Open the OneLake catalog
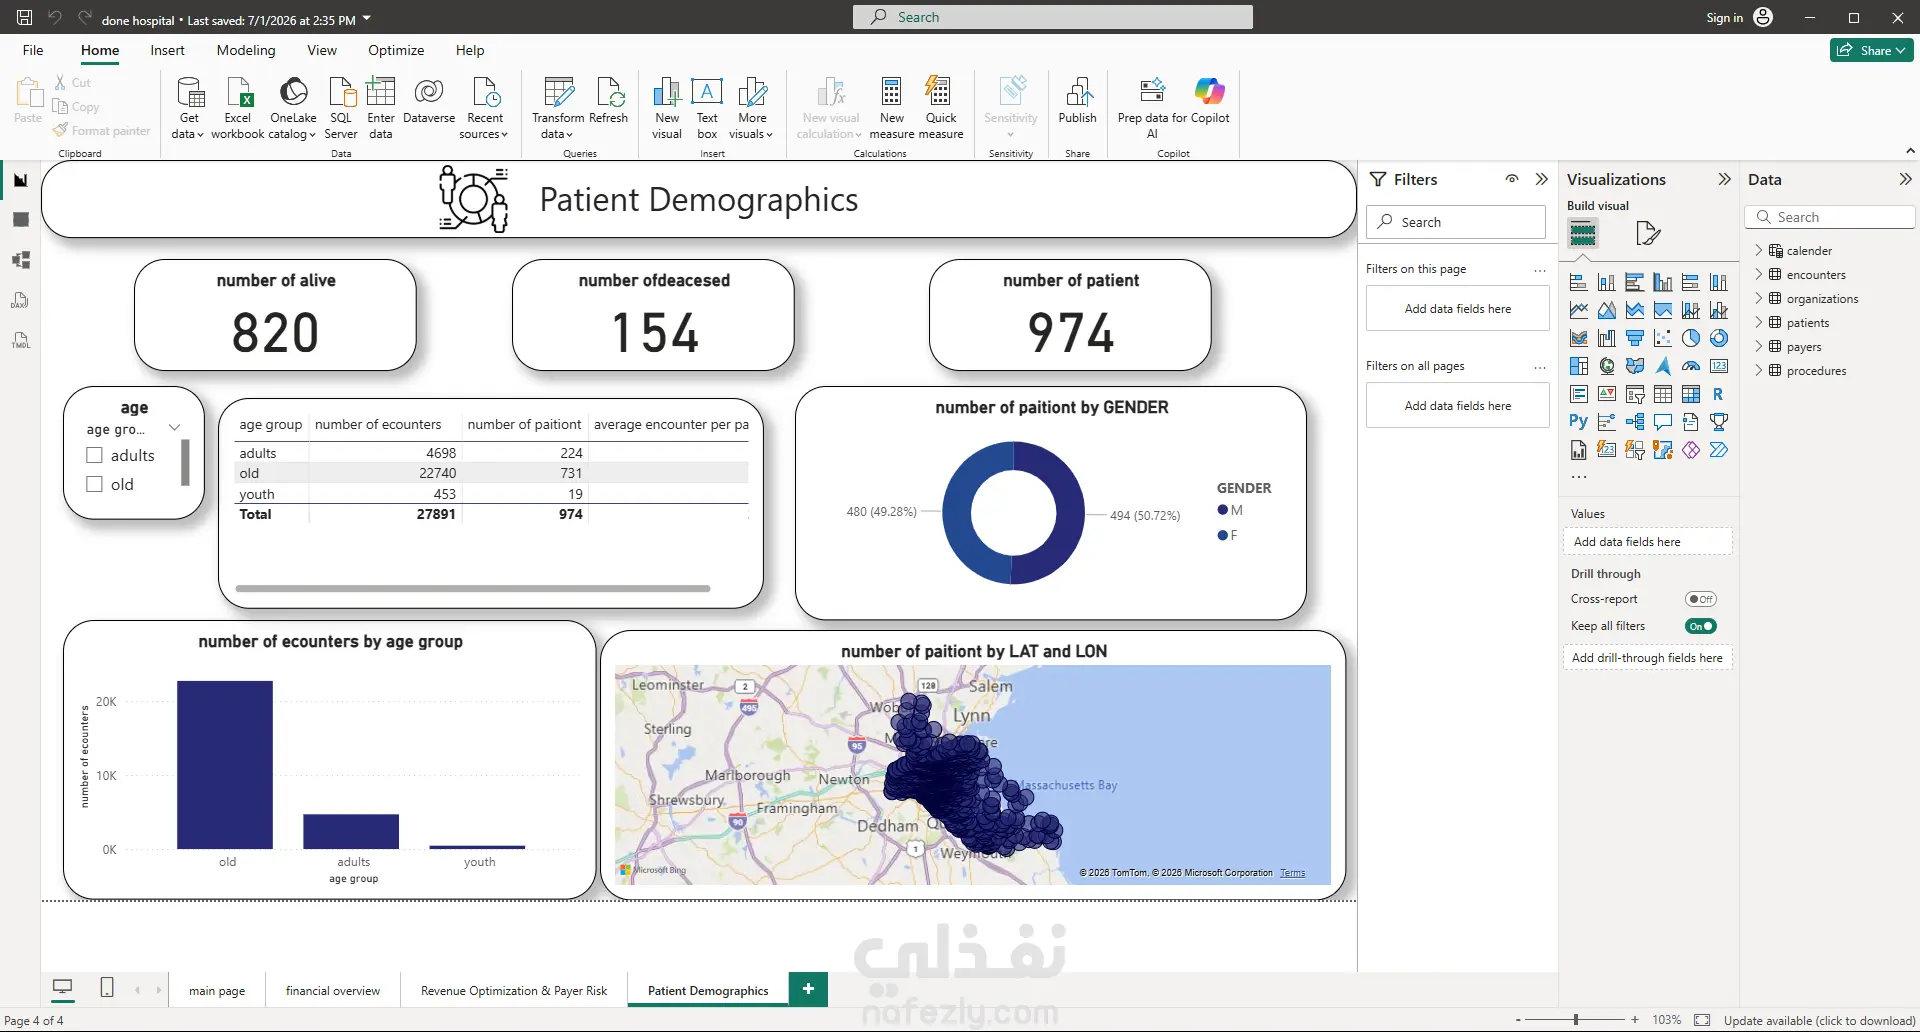1920x1032 pixels. (x=293, y=108)
